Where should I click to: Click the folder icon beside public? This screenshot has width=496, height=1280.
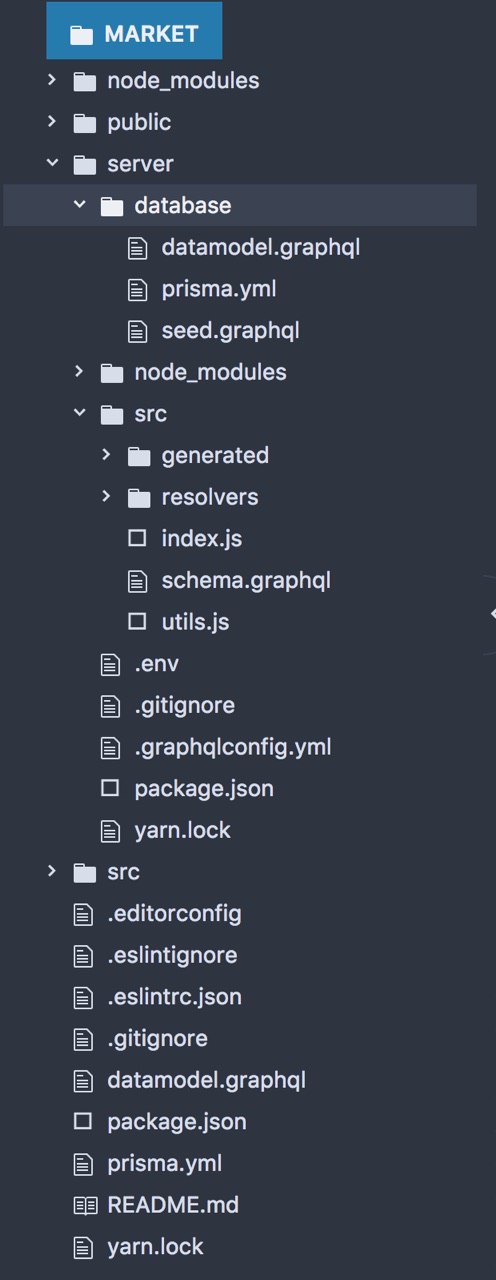84,123
